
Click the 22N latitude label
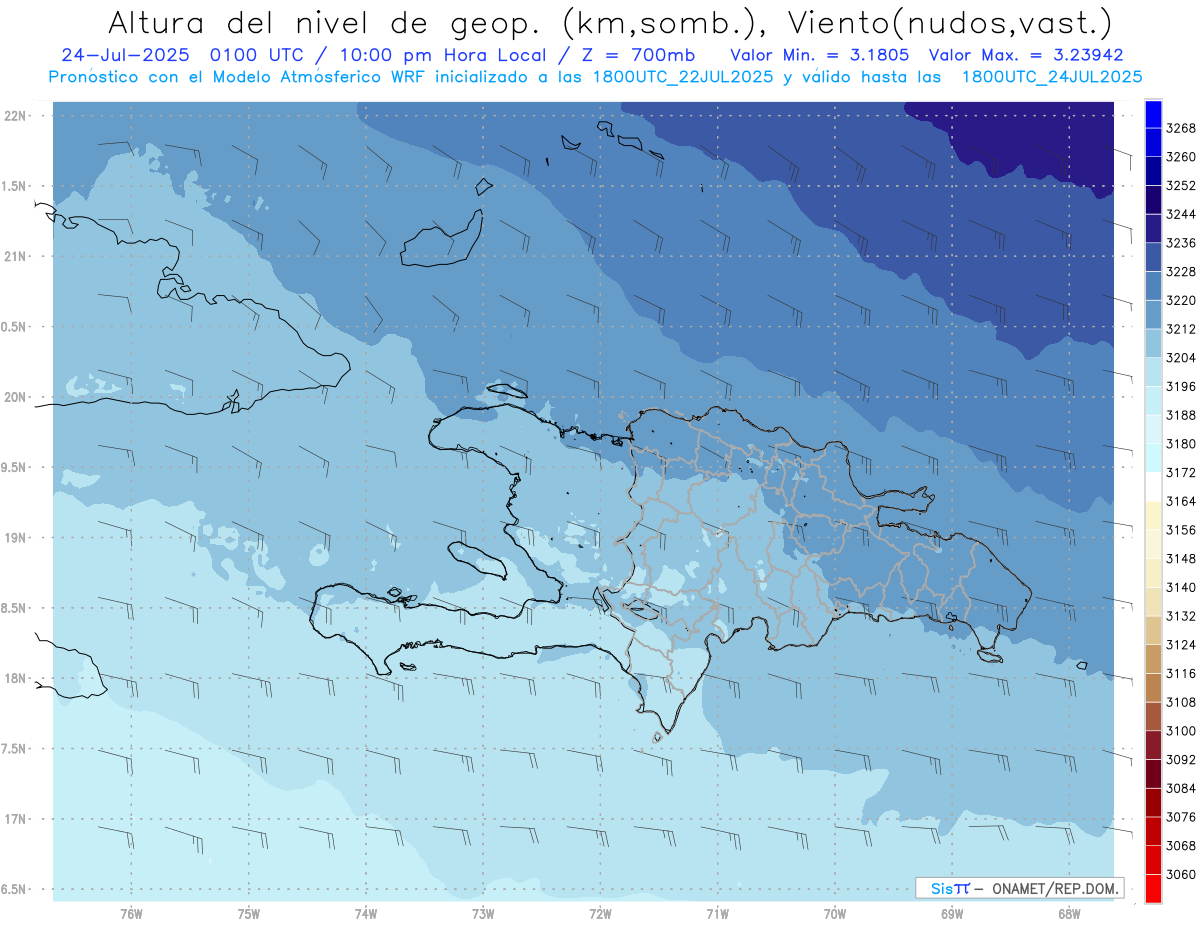15,116
